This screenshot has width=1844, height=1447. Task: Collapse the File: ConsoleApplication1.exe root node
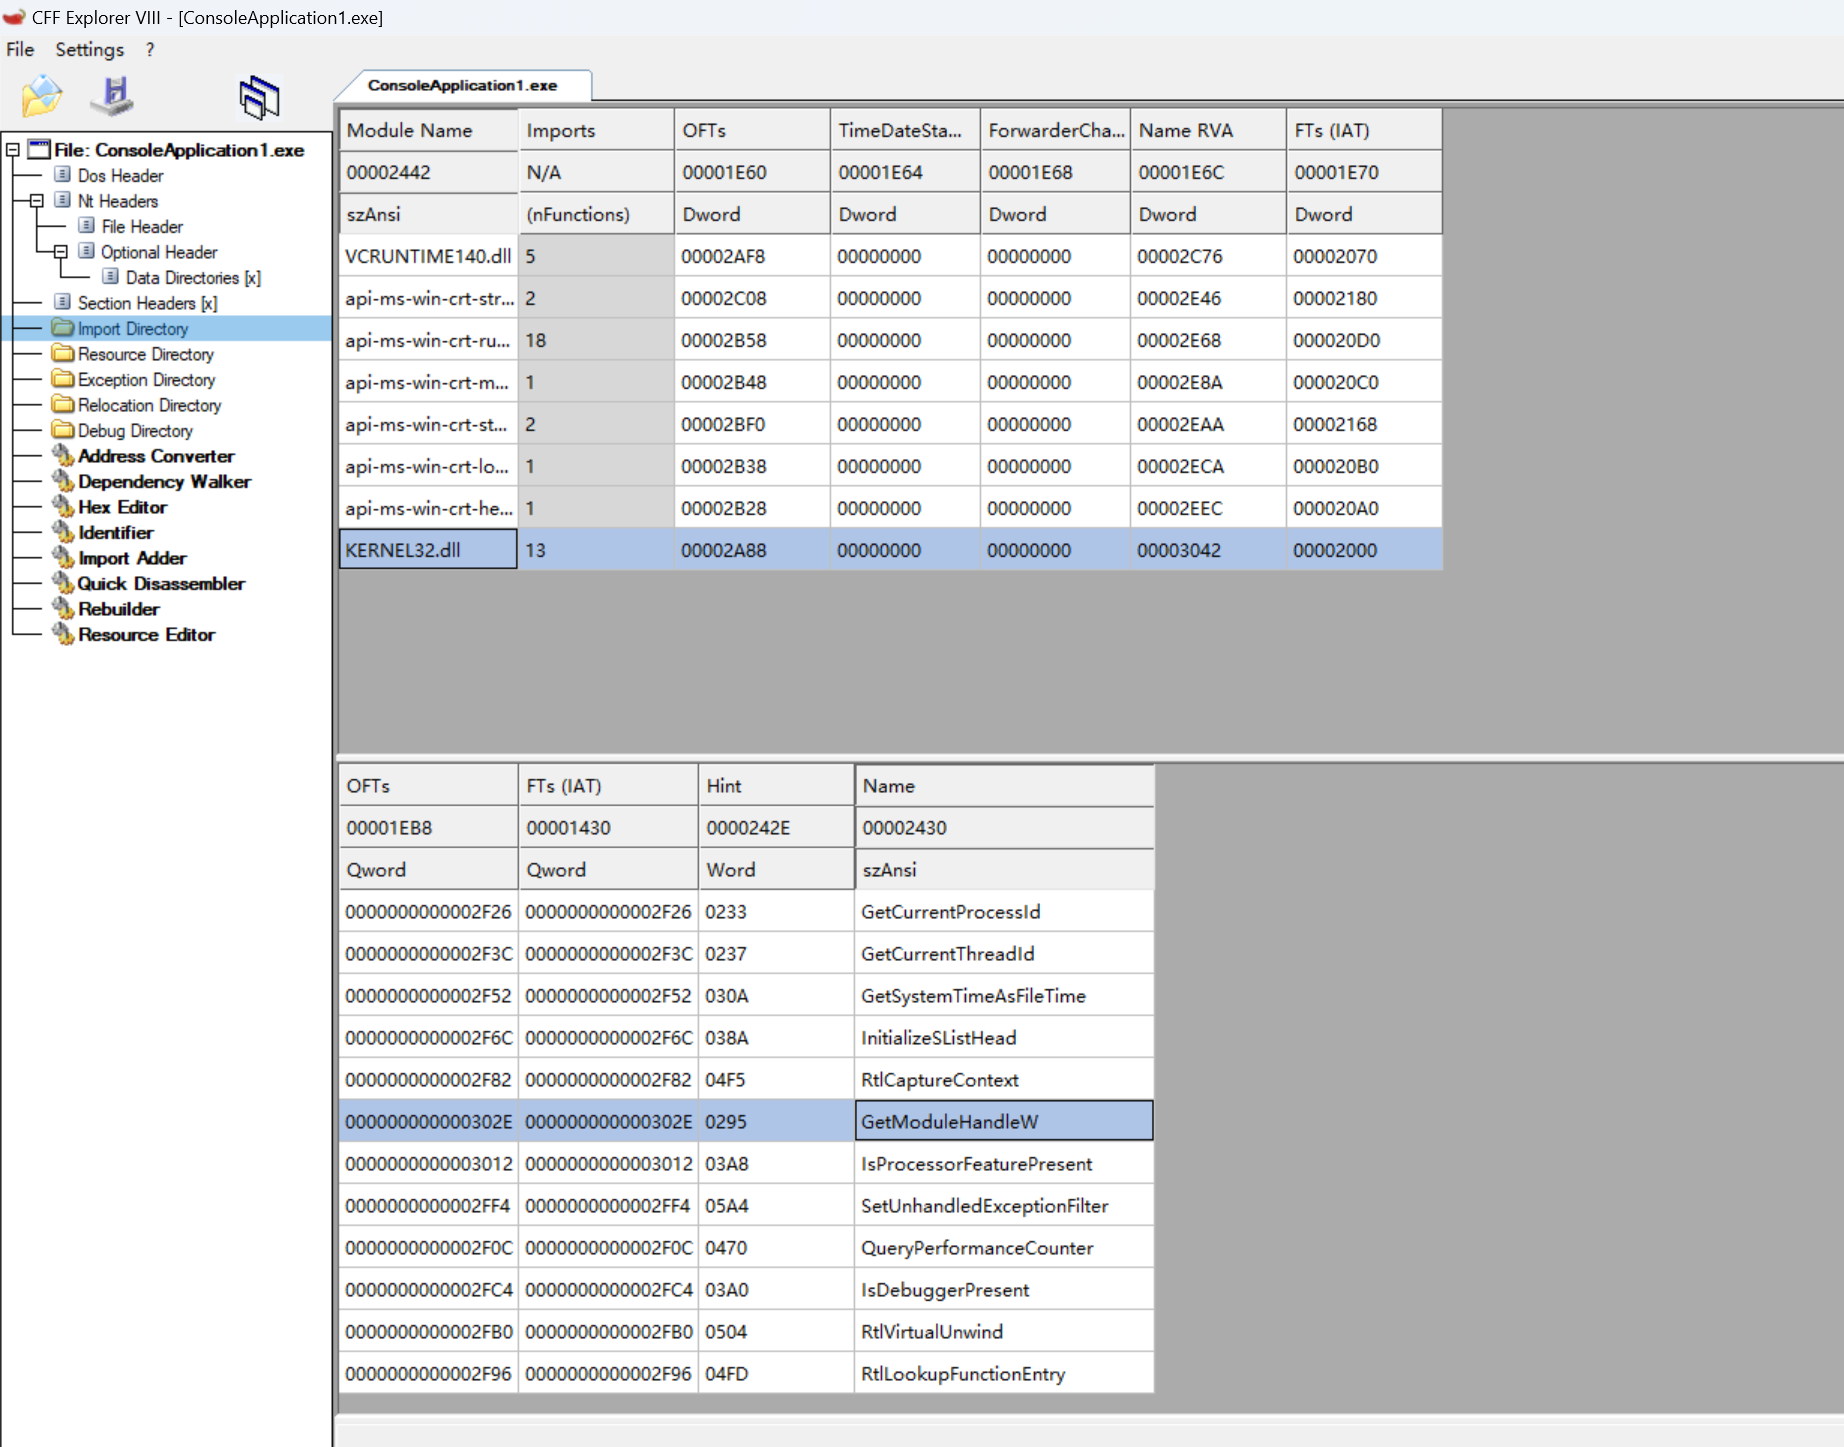pos(13,150)
